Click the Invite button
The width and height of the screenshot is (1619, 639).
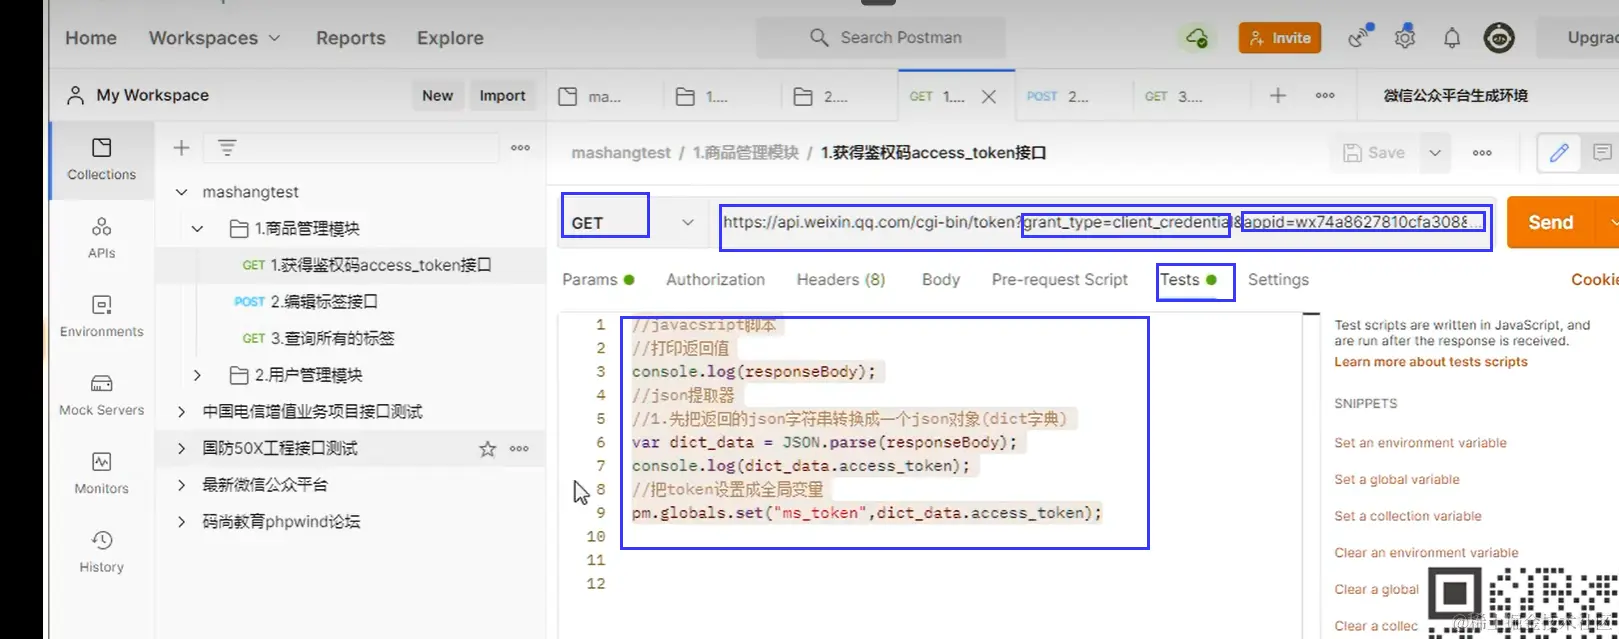(x=1280, y=38)
